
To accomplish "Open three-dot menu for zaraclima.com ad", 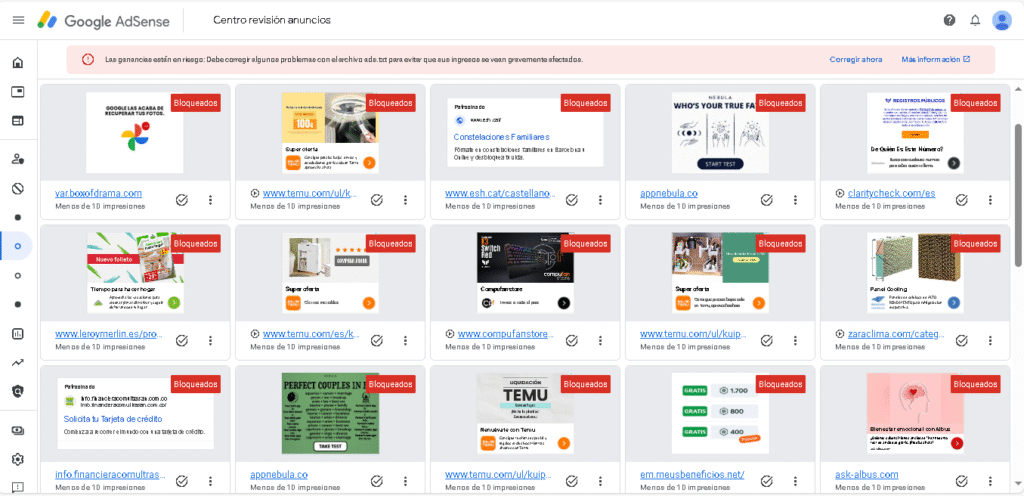I will pos(989,340).
